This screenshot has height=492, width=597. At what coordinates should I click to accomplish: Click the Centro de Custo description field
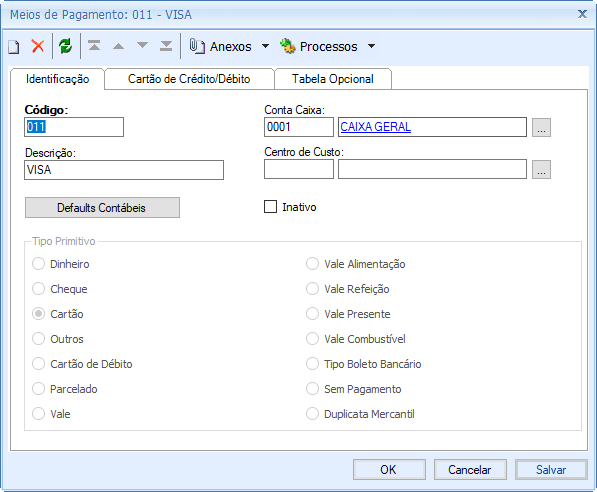(x=432, y=169)
